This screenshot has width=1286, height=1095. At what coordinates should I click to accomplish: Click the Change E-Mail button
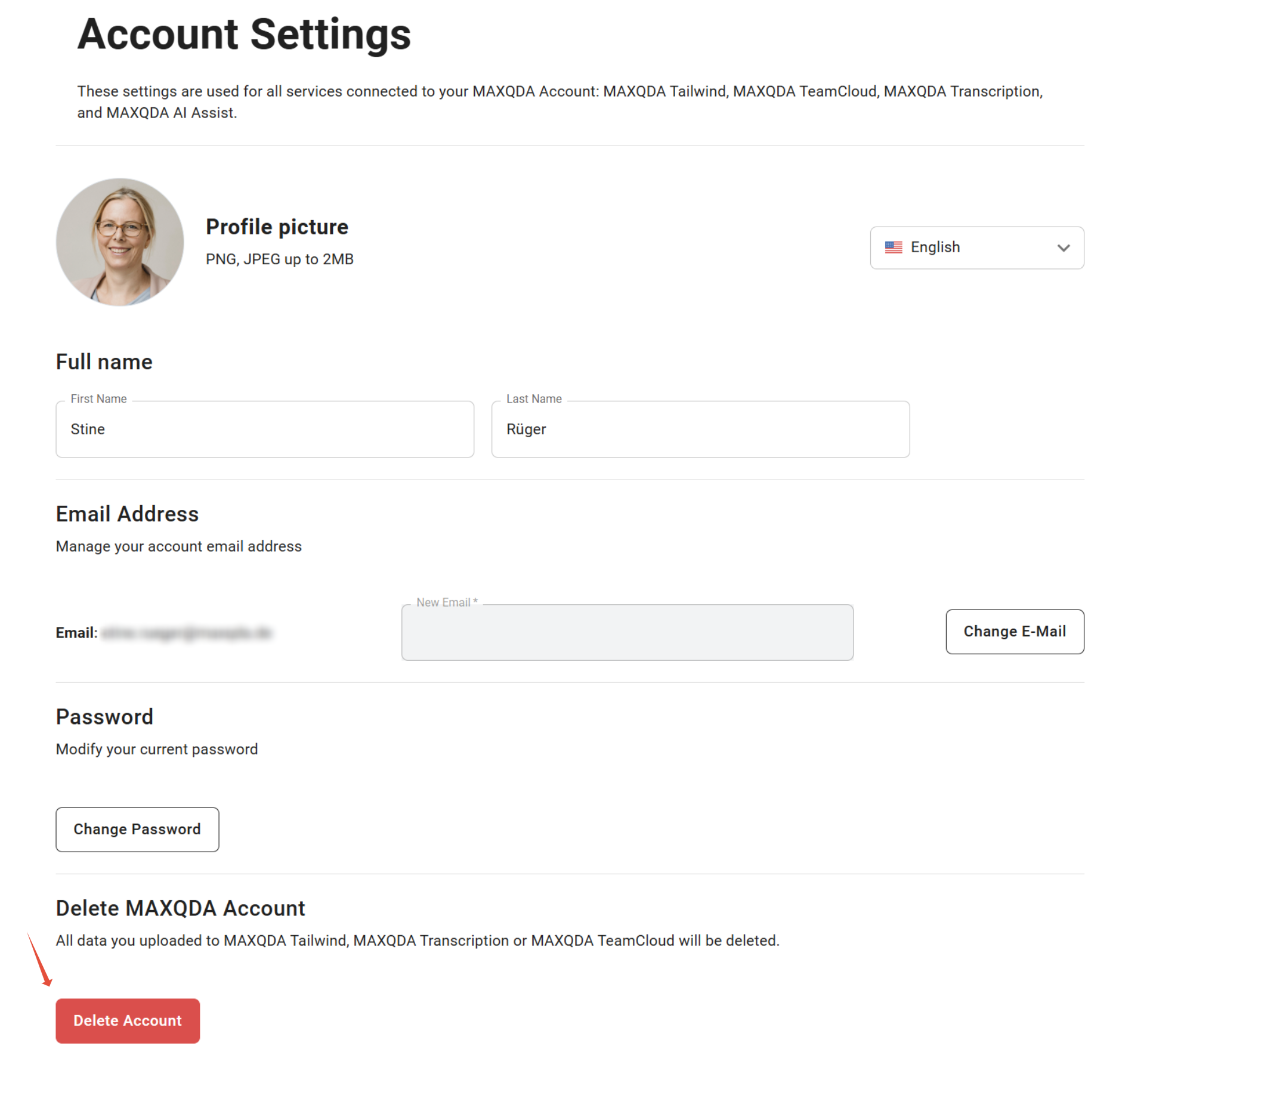1015,631
